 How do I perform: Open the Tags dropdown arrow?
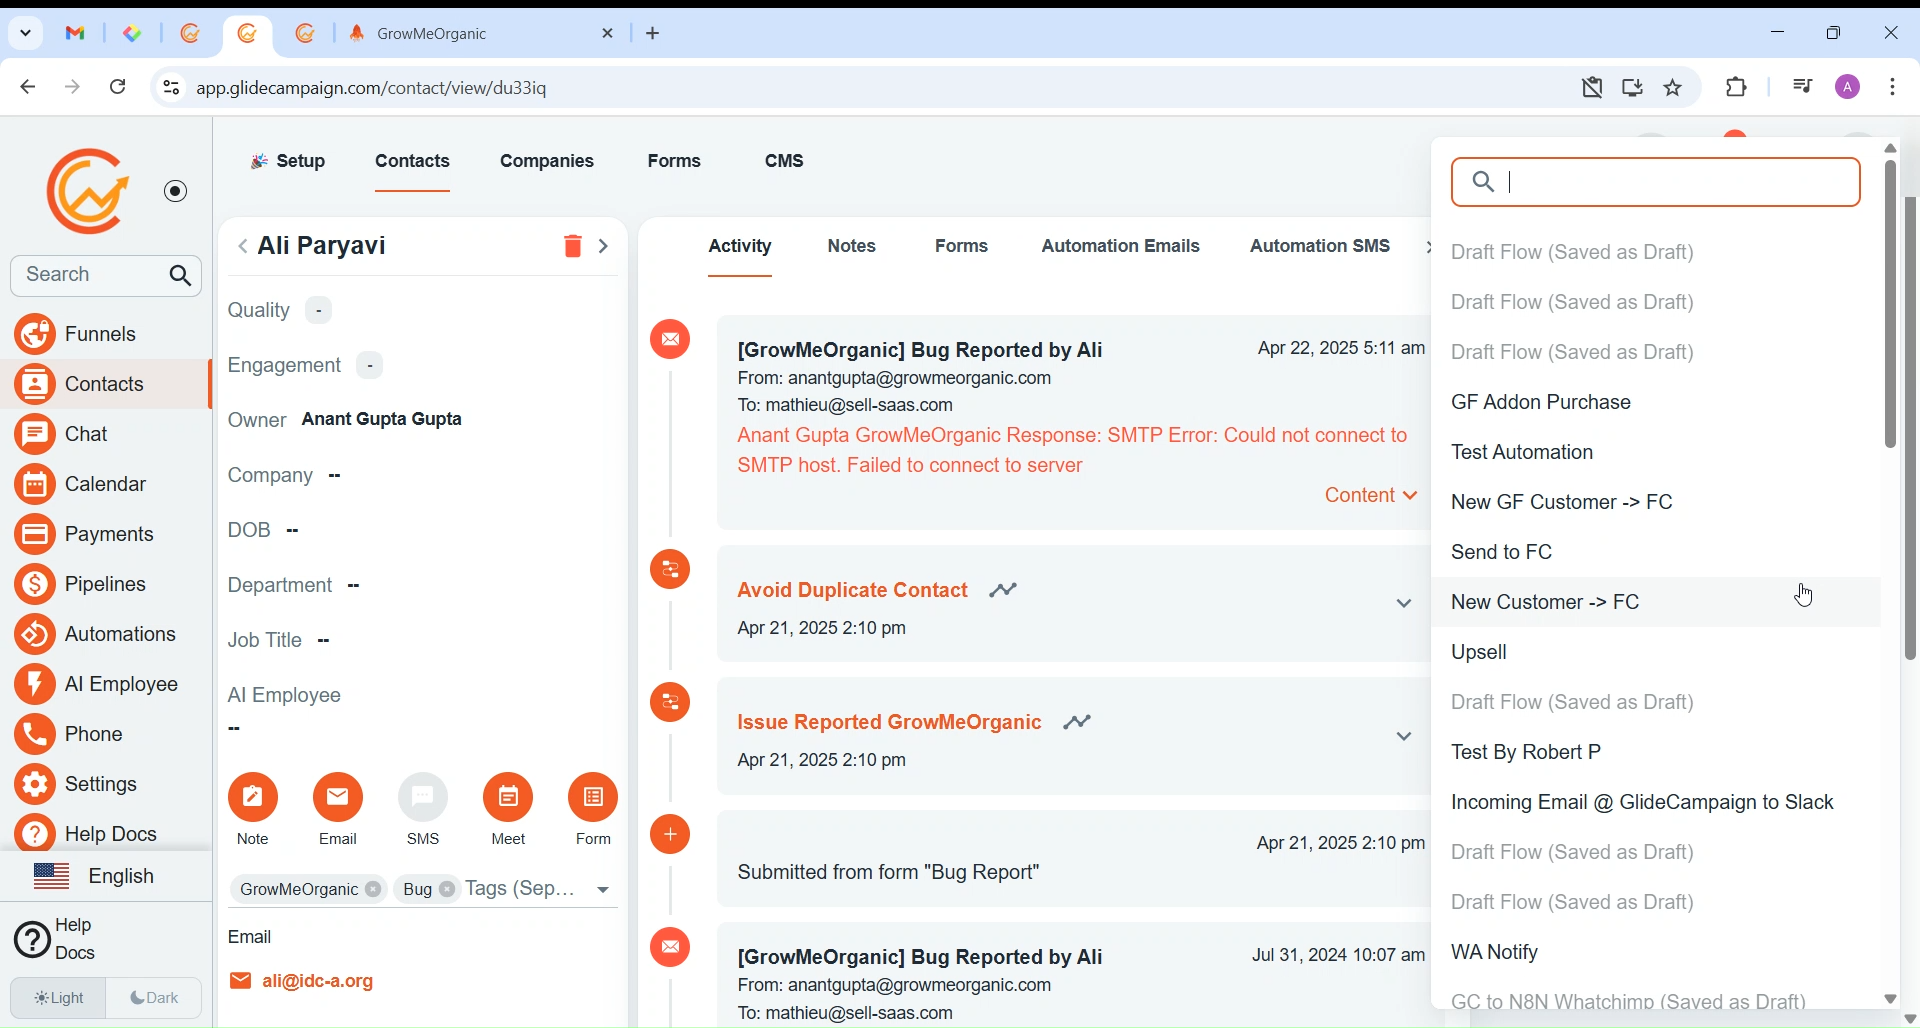coord(604,890)
